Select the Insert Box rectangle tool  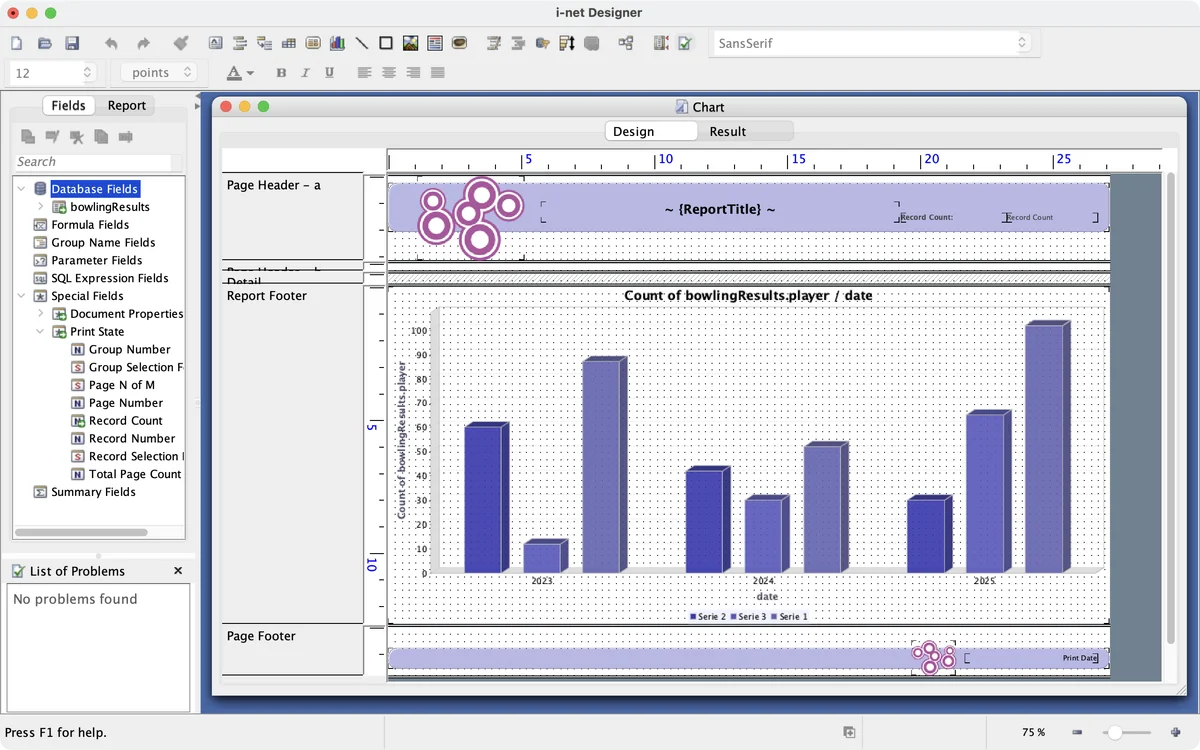(x=386, y=43)
